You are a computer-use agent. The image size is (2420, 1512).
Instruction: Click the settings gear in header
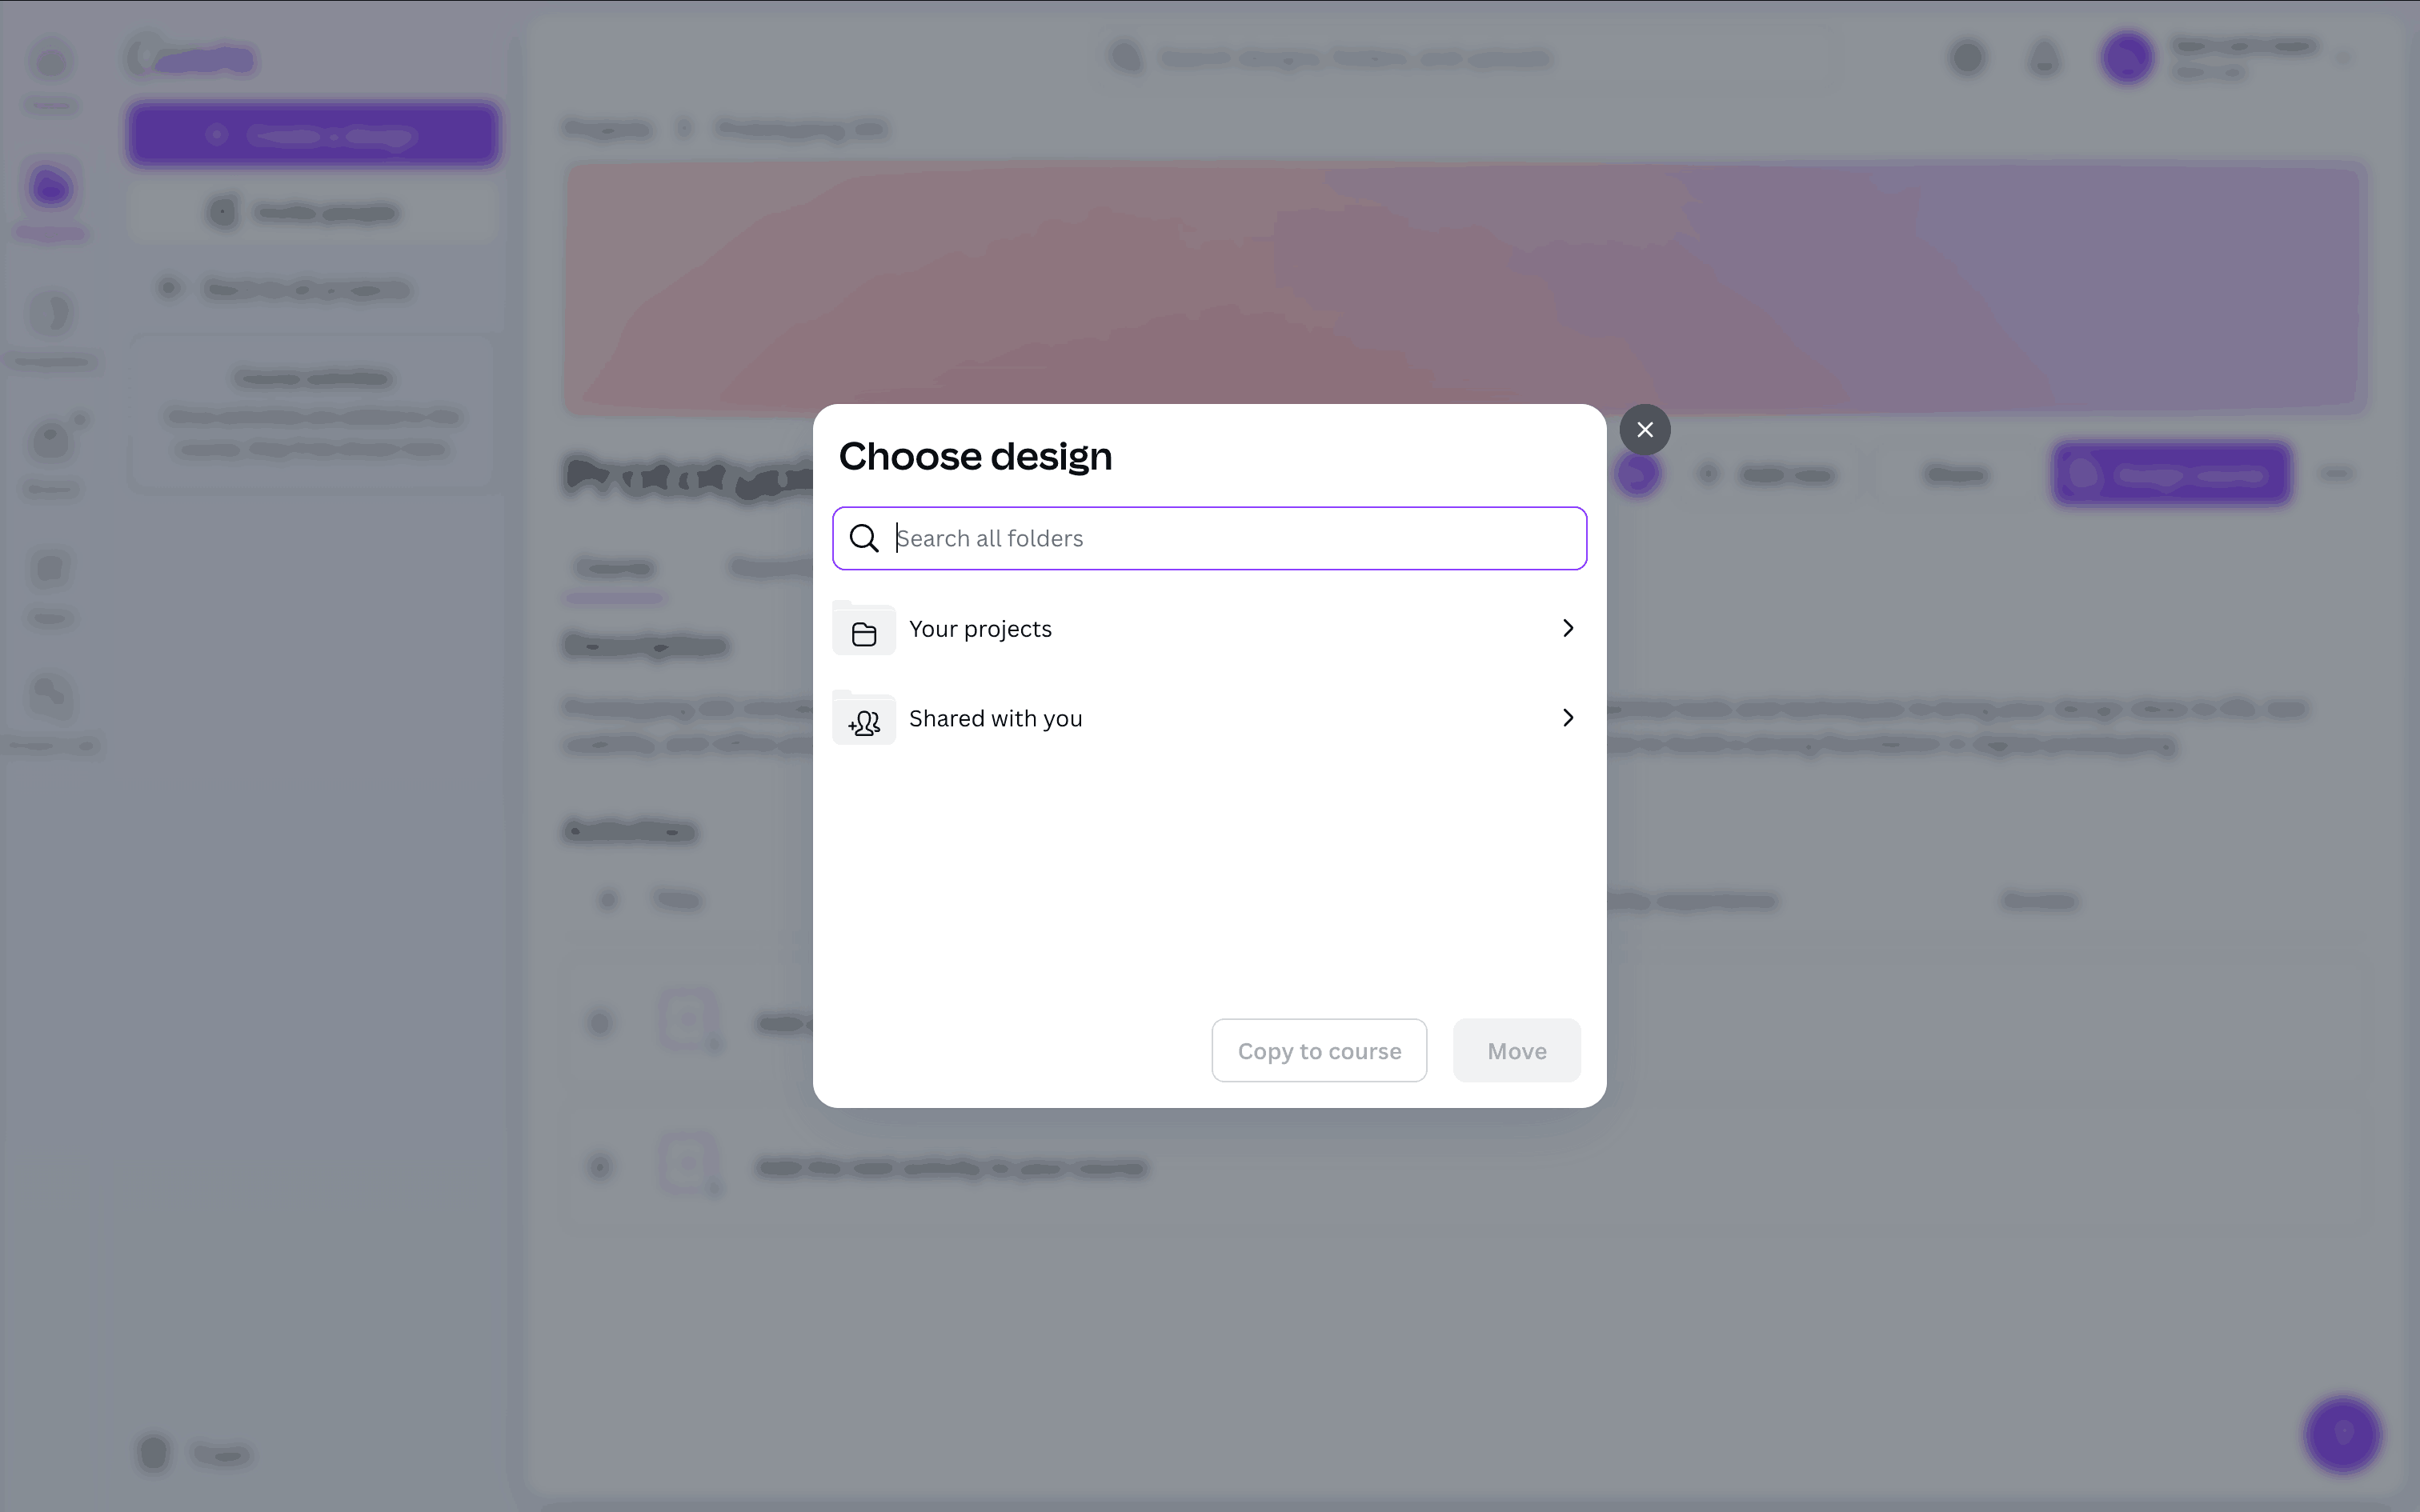coord(1967,58)
